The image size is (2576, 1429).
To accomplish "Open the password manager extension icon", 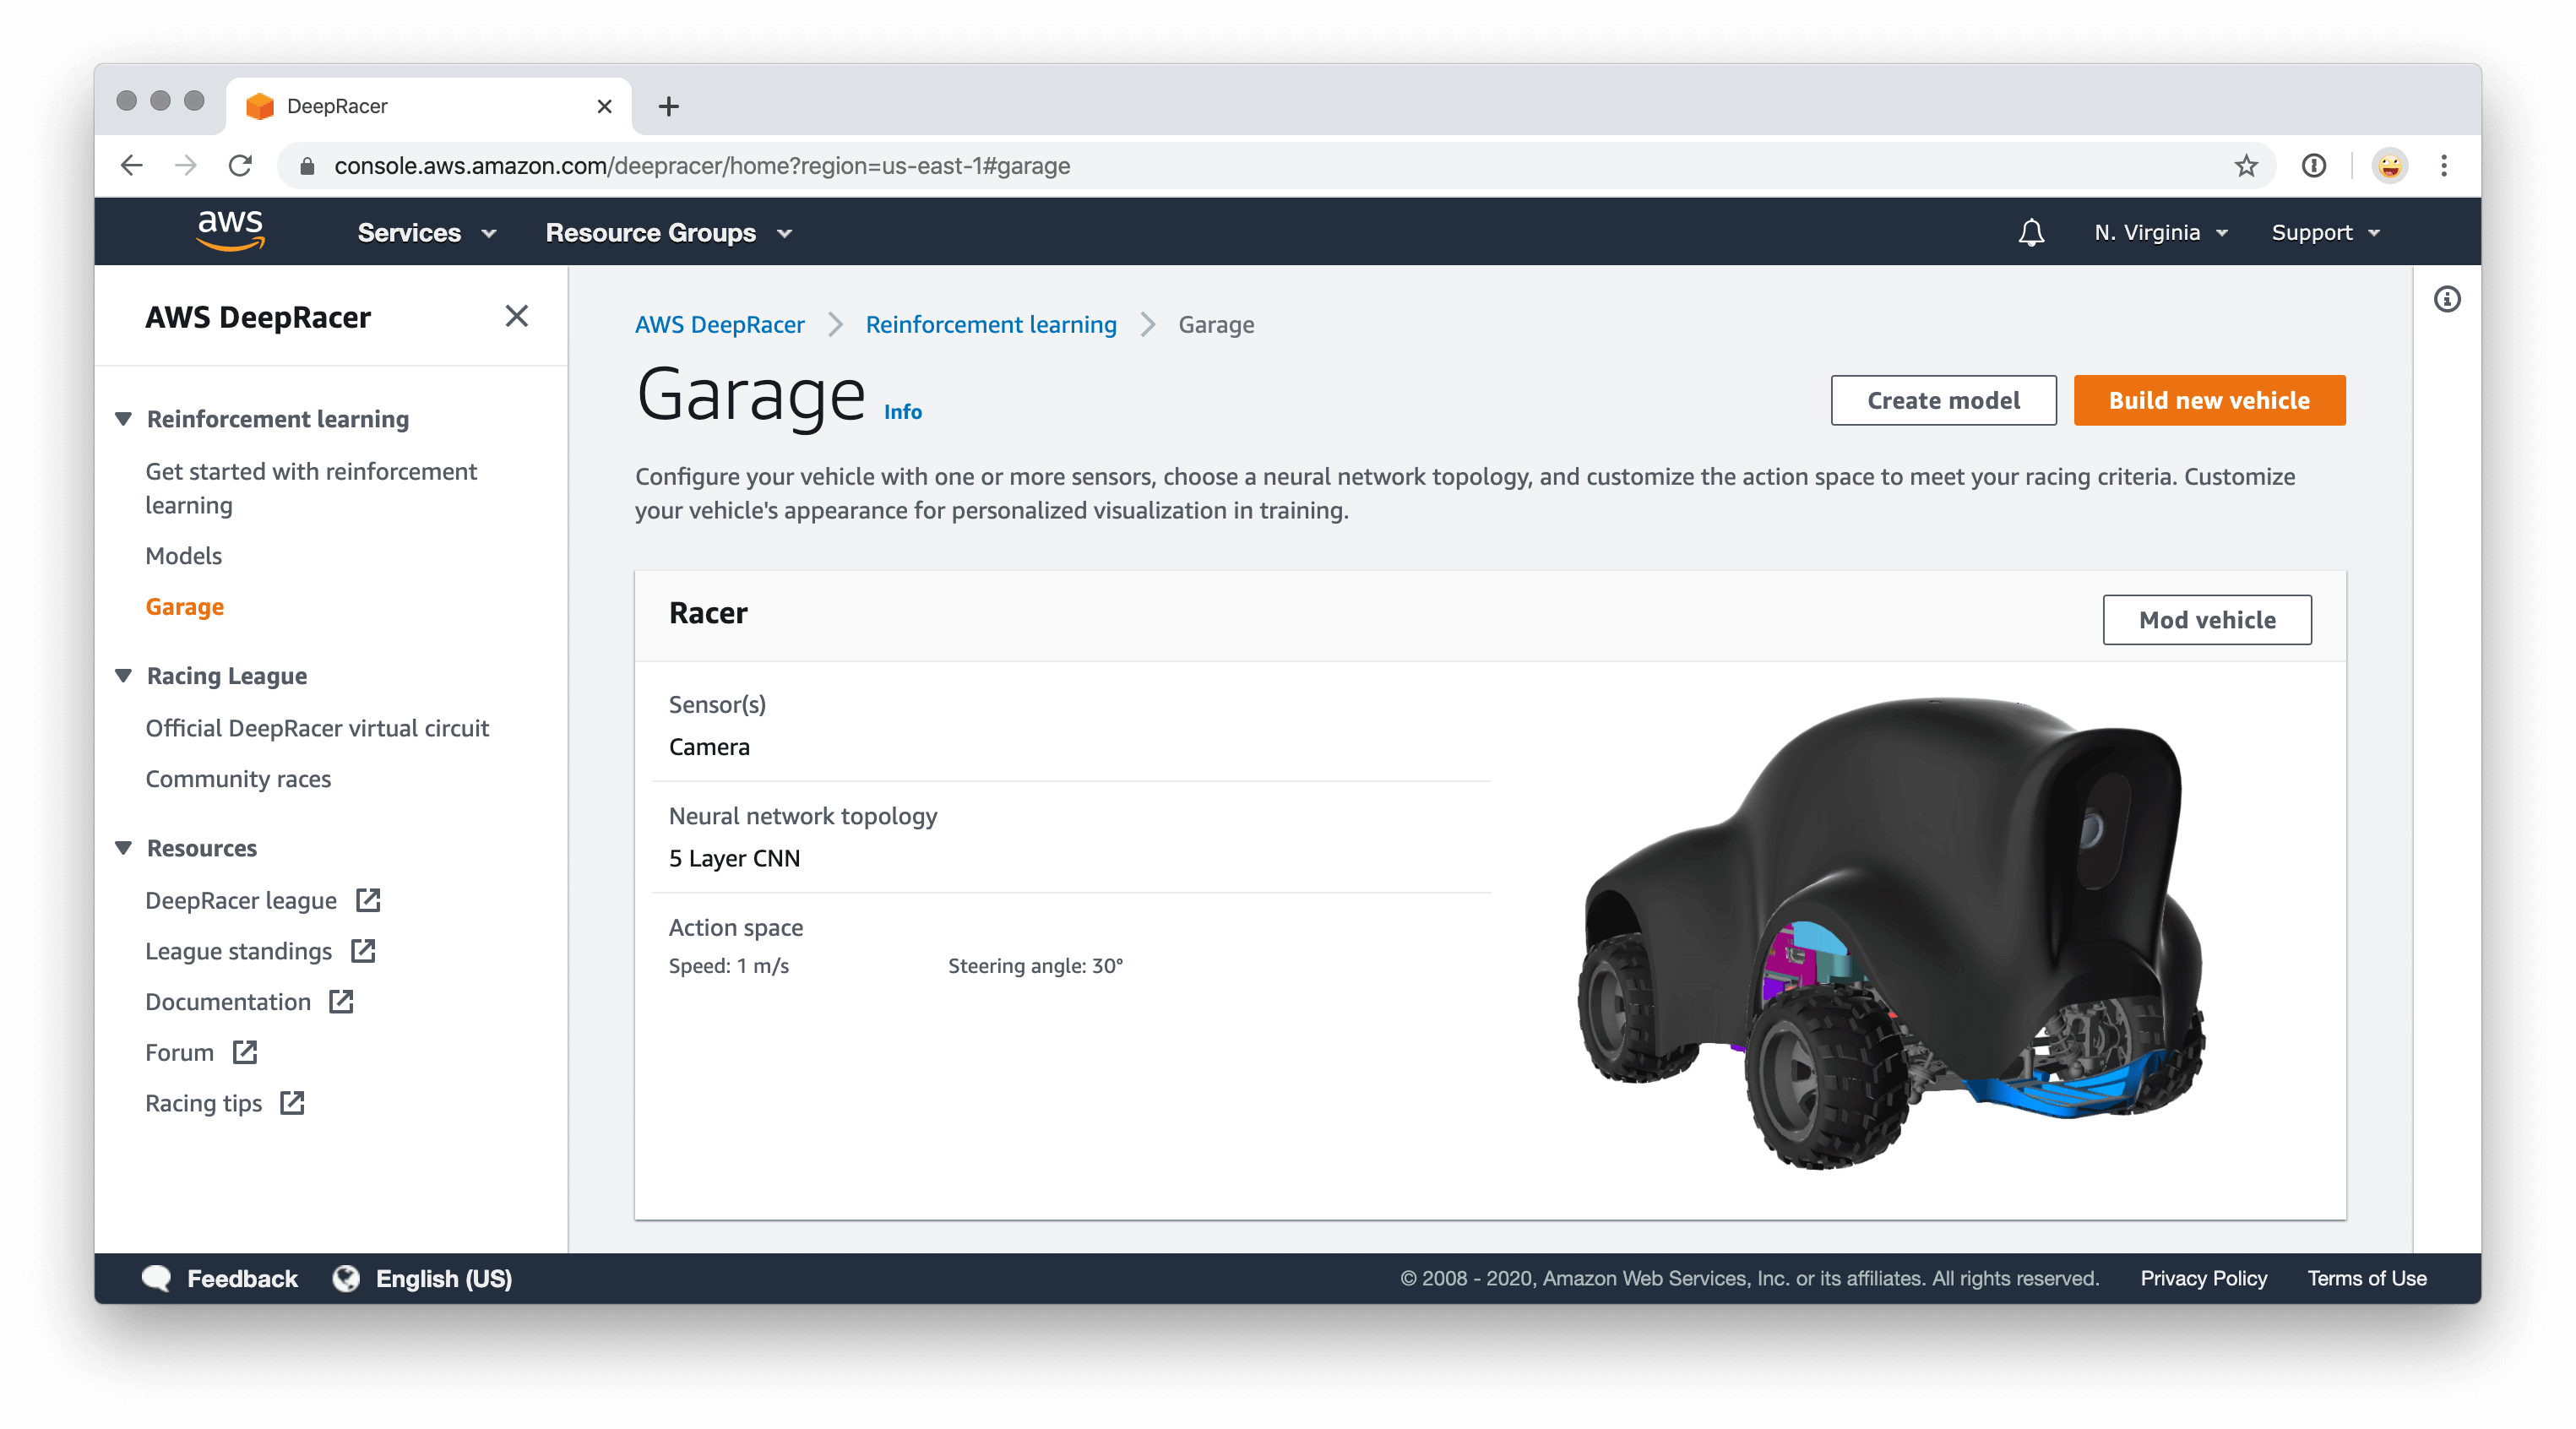I will [x=2314, y=166].
